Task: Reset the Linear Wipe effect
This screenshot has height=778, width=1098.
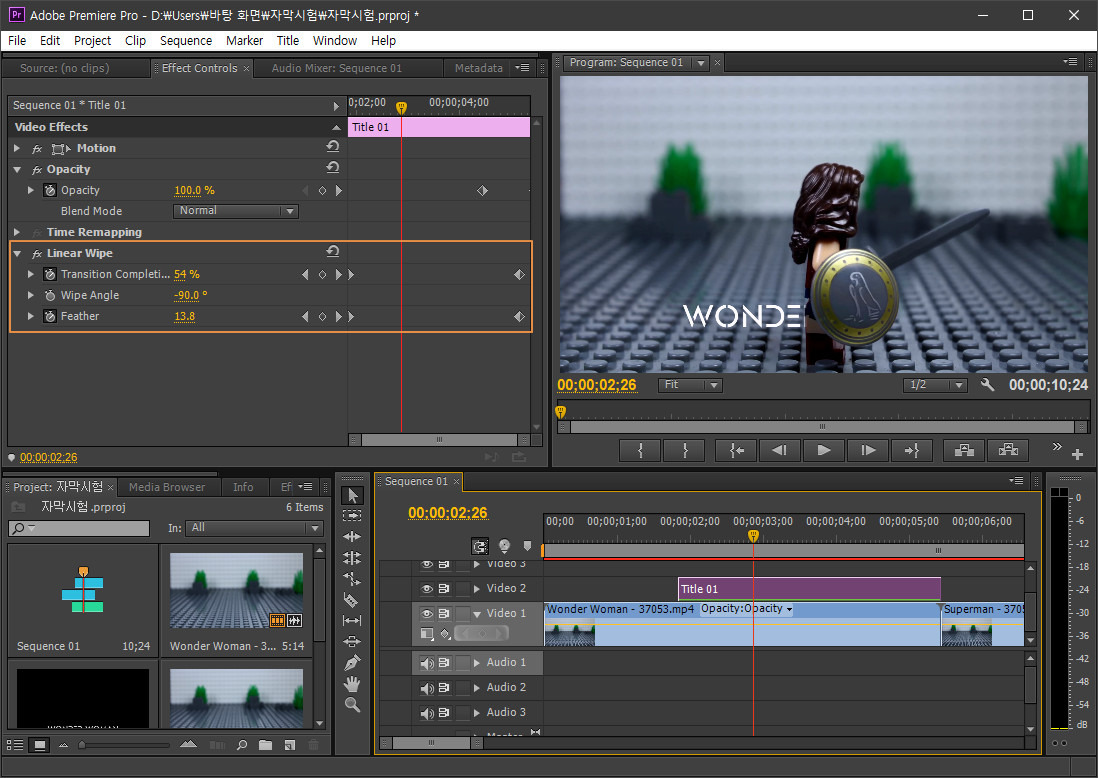Action: [x=333, y=251]
